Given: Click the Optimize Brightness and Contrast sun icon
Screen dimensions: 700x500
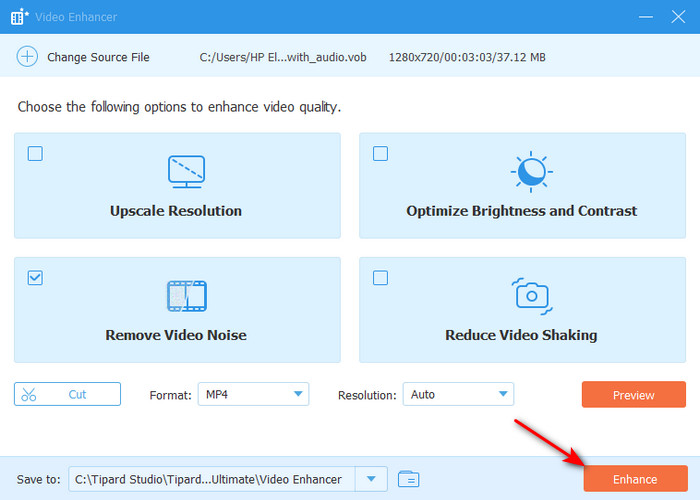Looking at the screenshot, I should point(530,172).
